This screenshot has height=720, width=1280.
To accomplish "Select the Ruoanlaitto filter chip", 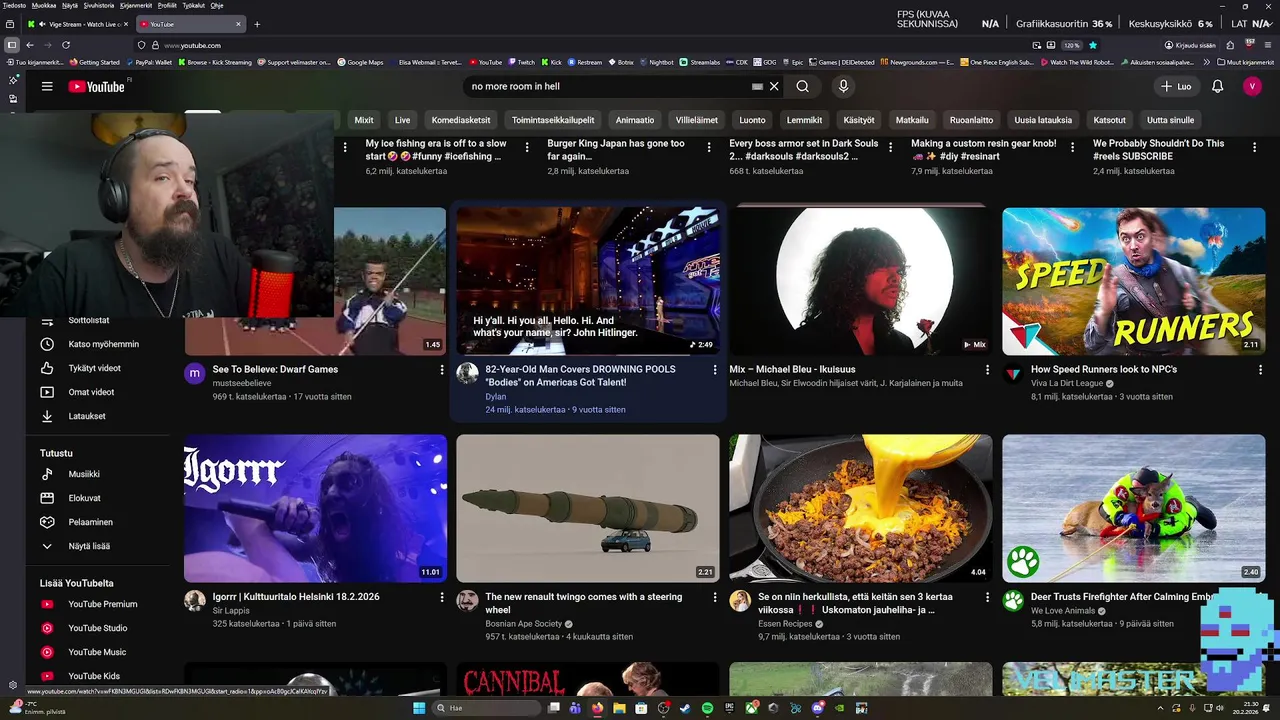I will 971,120.
